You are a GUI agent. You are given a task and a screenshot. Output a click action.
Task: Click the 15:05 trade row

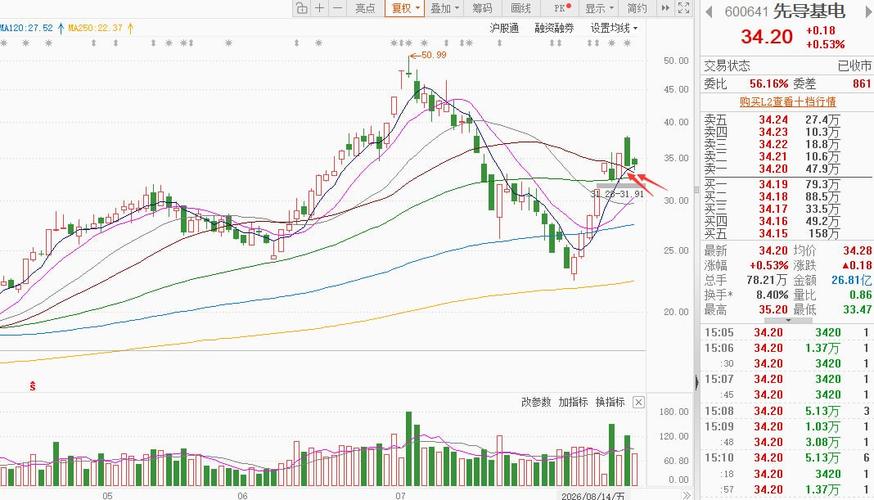(787, 333)
